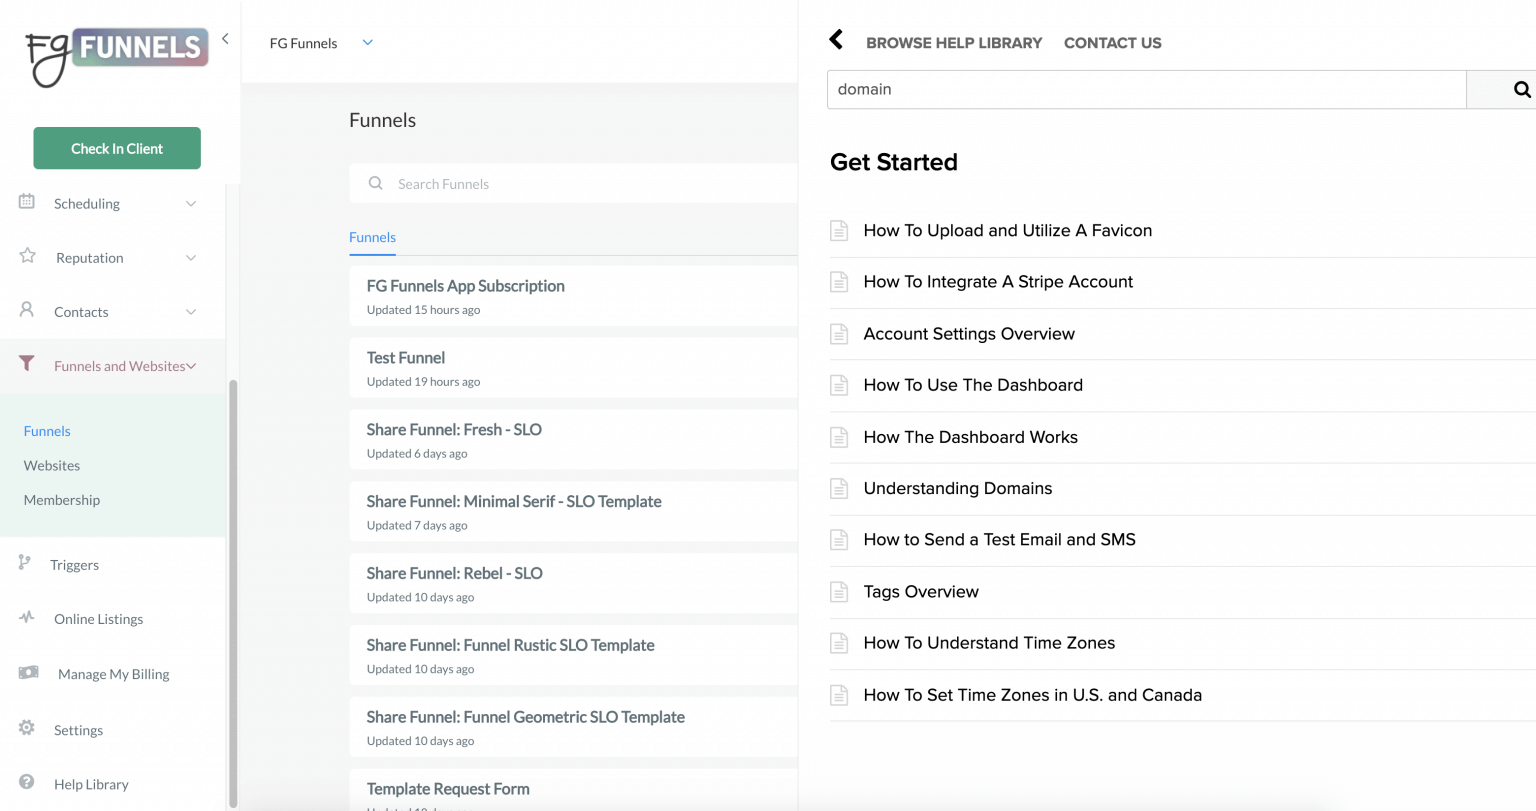Screen dimensions: 1536x811
Task: Open the Manage My Billing icon
Action: click(x=27, y=673)
